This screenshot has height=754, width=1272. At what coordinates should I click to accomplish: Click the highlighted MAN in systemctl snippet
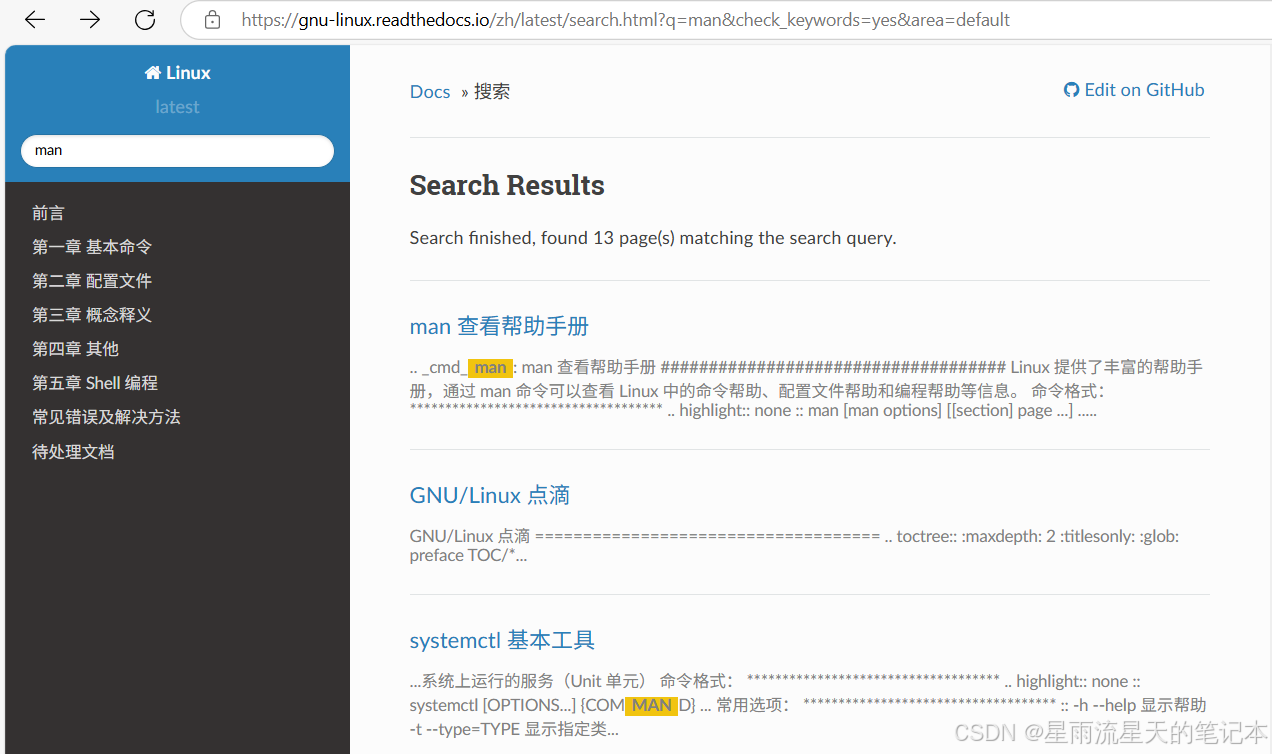[x=652, y=706]
